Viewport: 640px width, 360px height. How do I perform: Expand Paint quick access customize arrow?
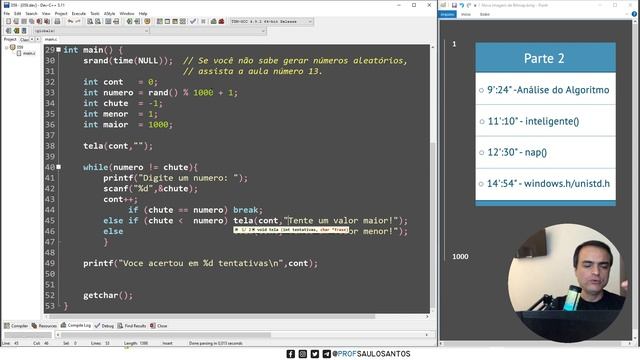click(475, 5)
